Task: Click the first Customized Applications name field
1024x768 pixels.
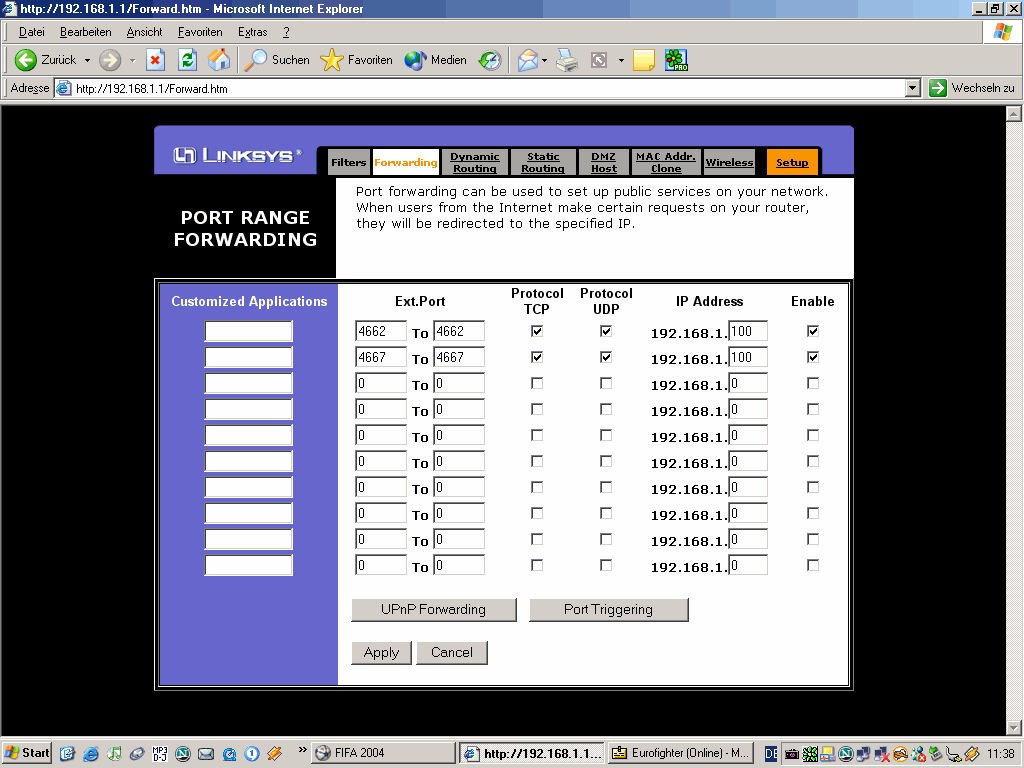Action: click(x=248, y=331)
